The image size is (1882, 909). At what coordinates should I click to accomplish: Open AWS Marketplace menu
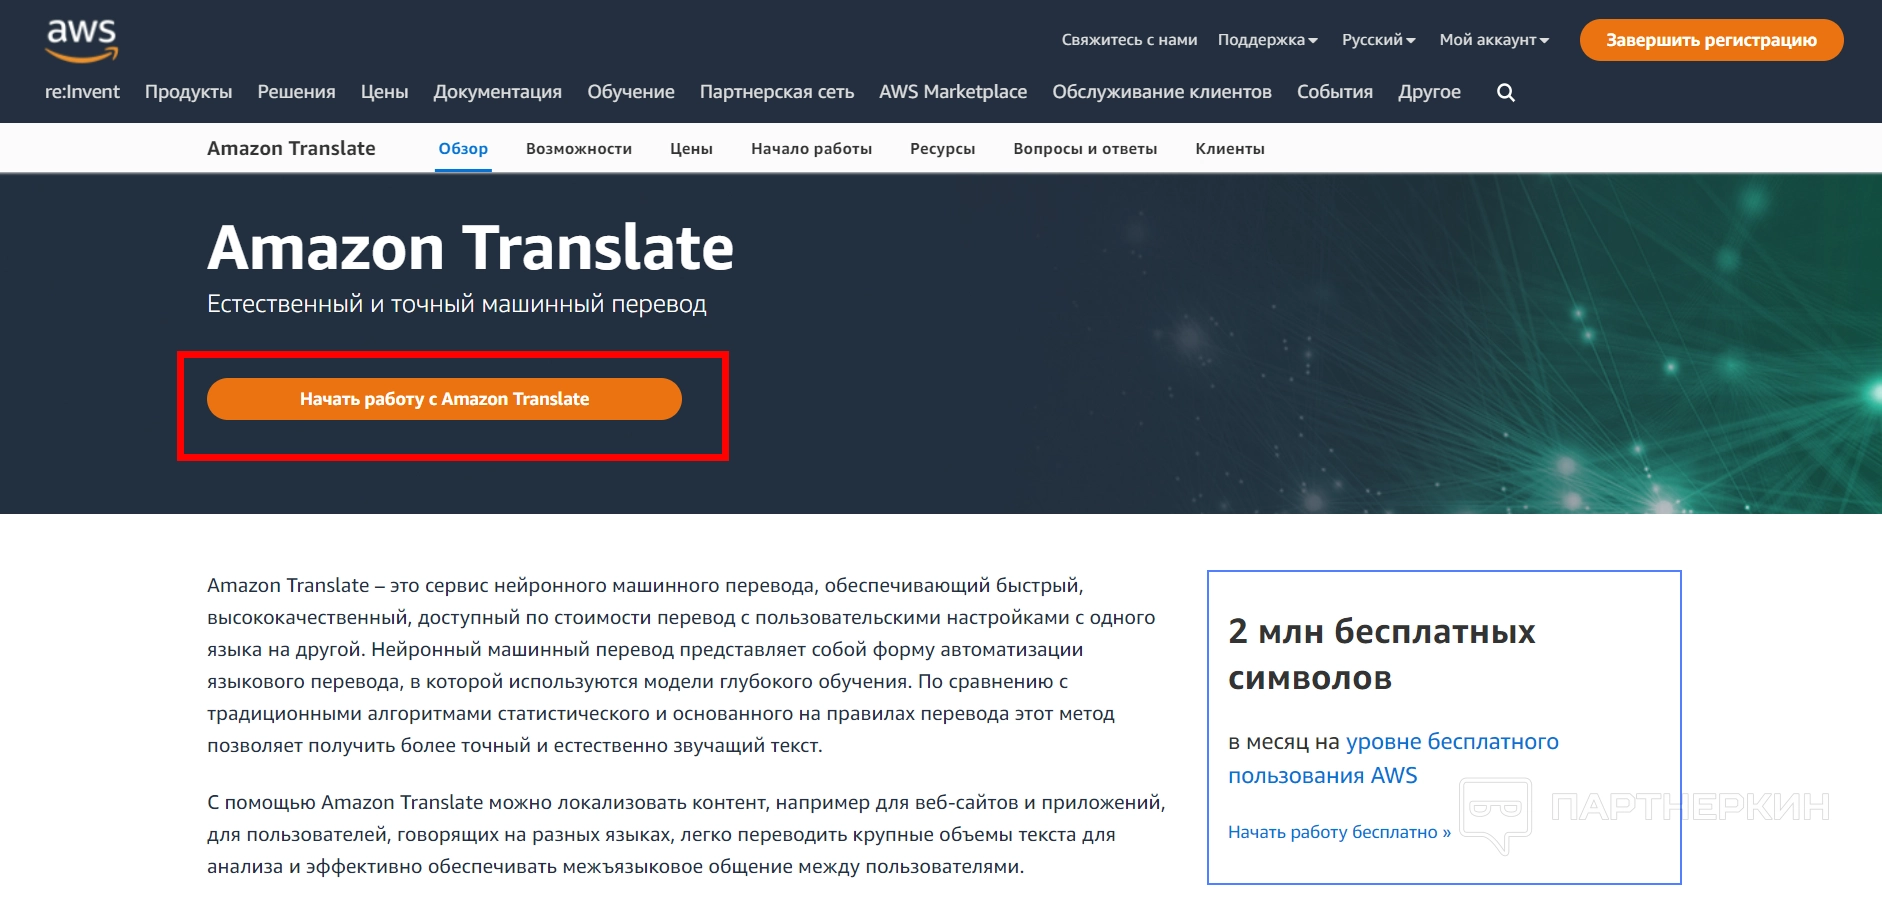pyautogui.click(x=953, y=92)
